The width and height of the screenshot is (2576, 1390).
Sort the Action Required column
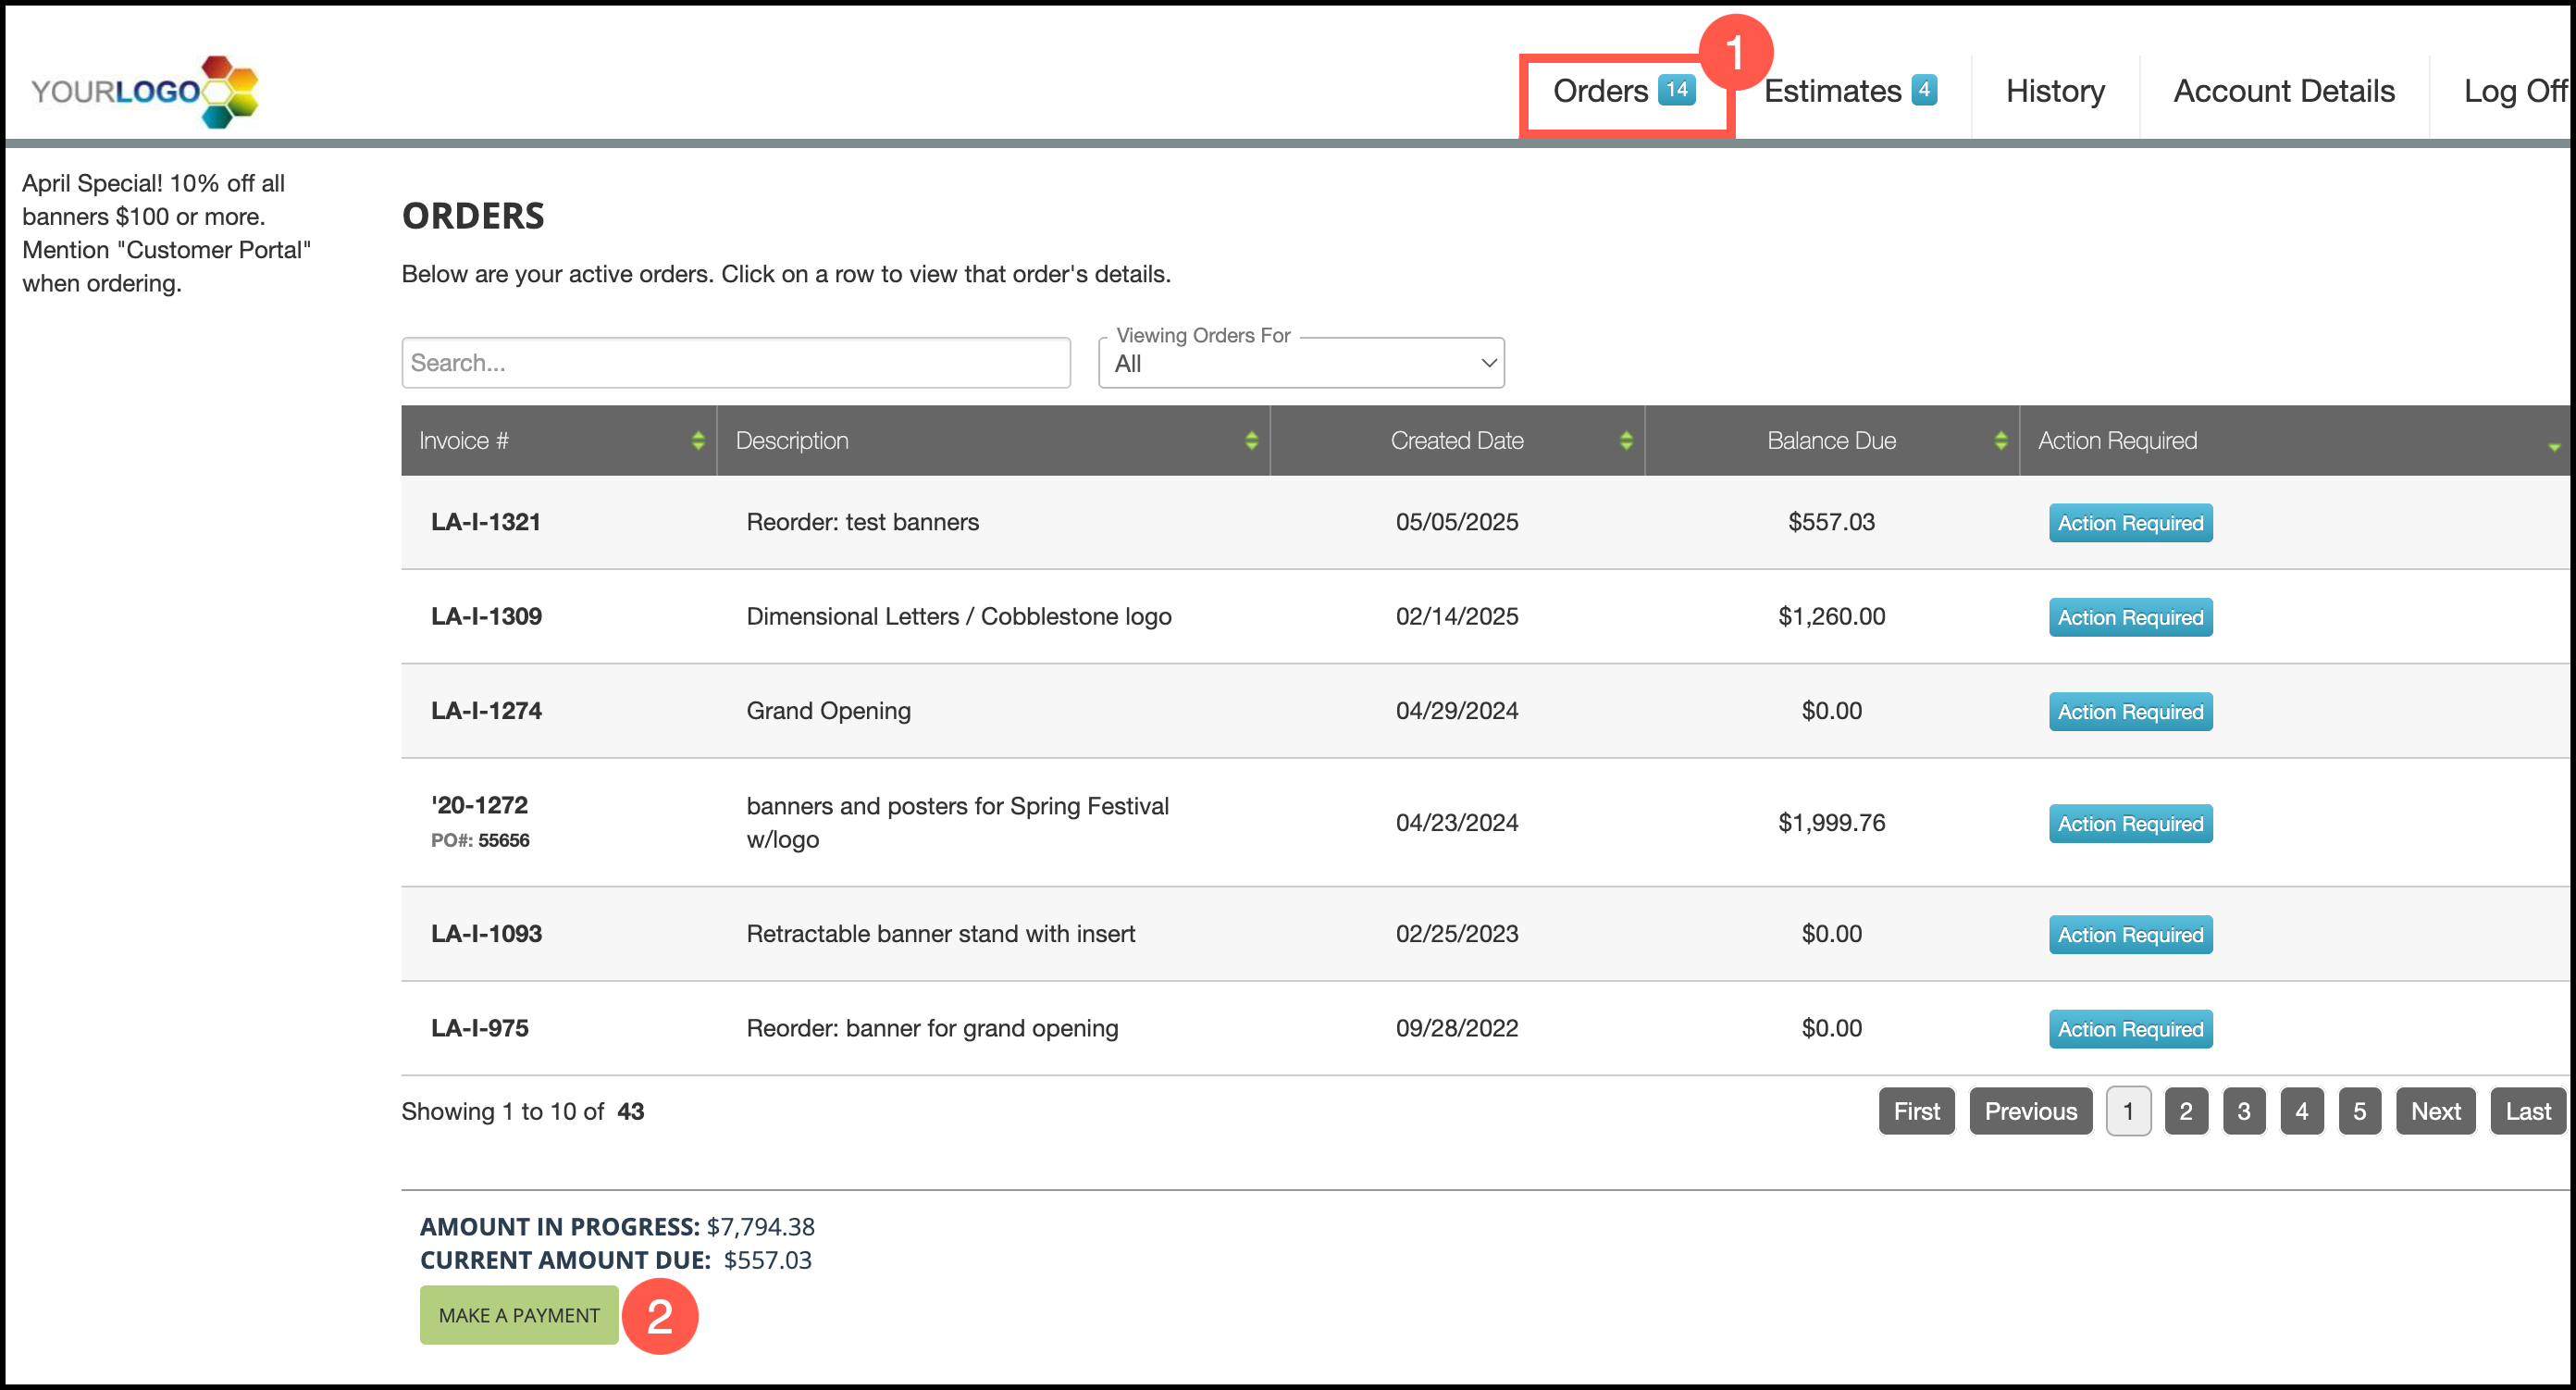[2553, 445]
